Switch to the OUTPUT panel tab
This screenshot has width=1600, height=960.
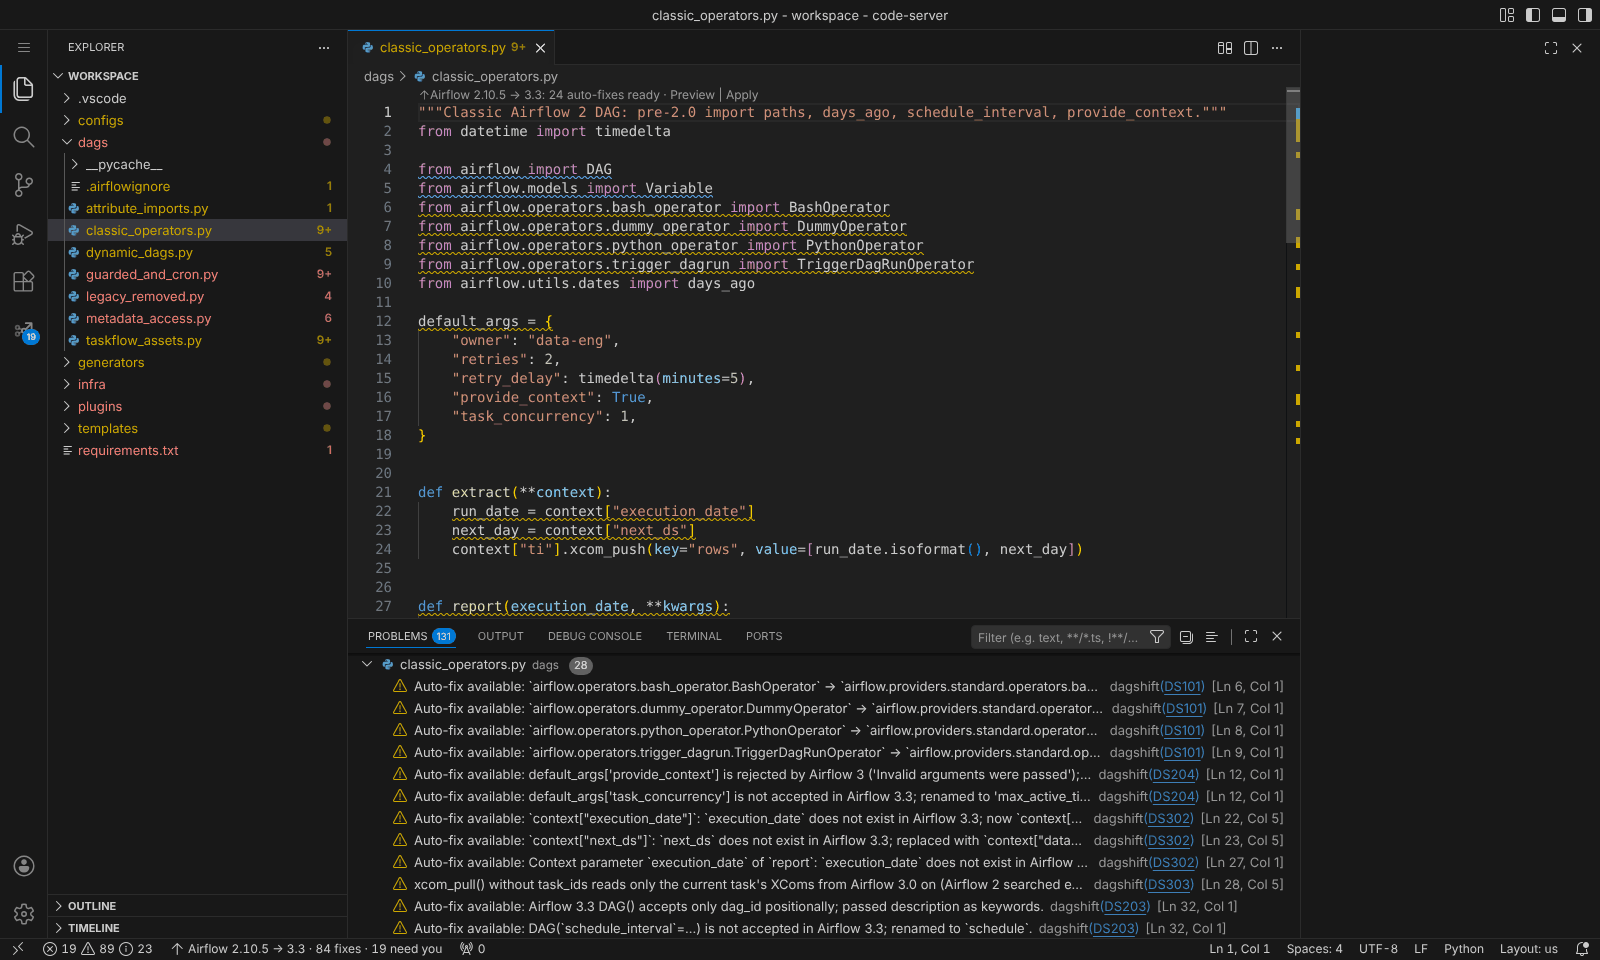pos(500,636)
